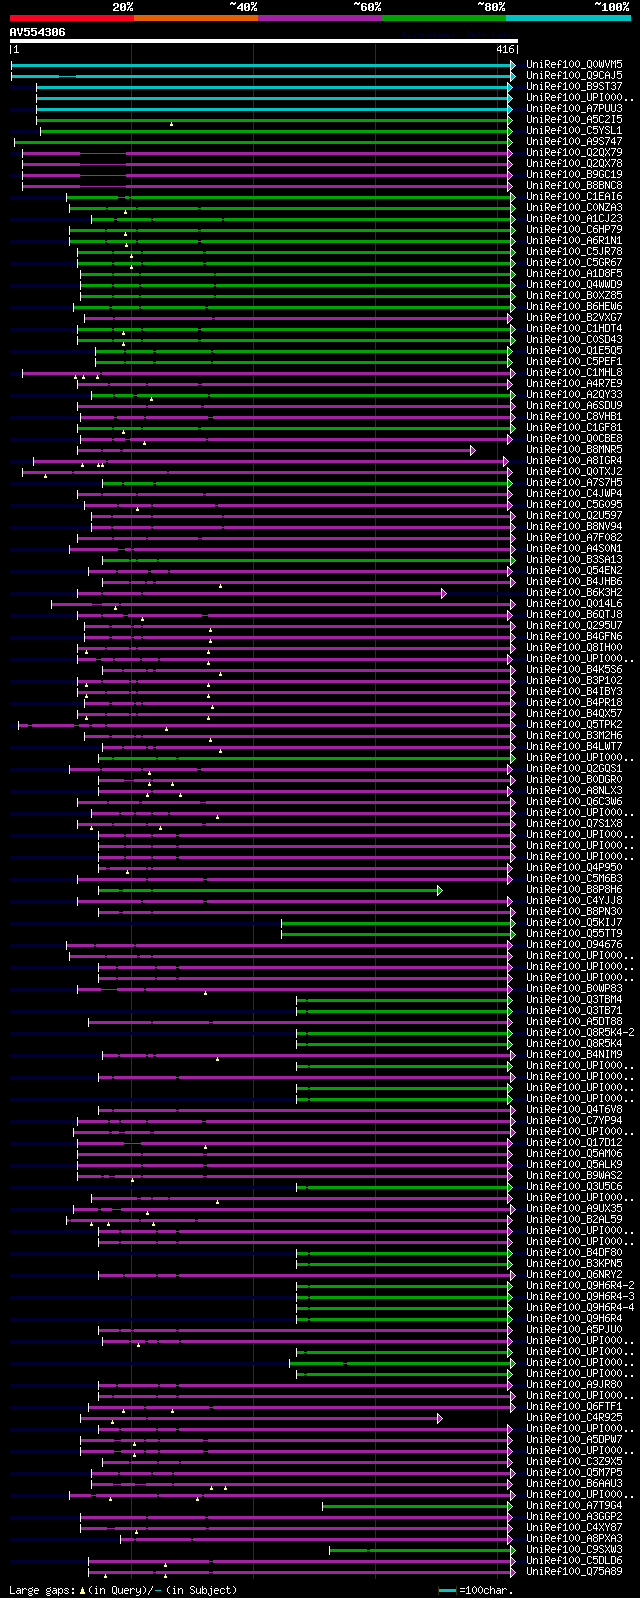Click the white query ruler bar below AV554306
Screen dimensions: 640x1598
tap(264, 41)
